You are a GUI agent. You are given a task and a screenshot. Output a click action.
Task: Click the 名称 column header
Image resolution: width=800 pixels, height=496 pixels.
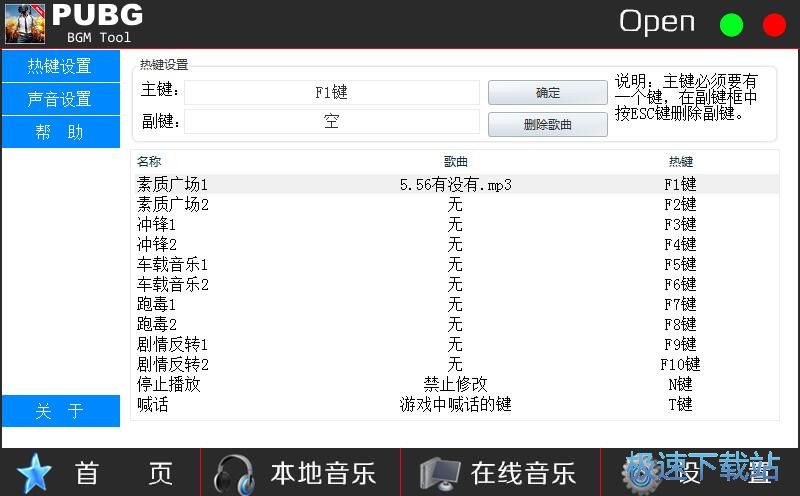[x=149, y=161]
